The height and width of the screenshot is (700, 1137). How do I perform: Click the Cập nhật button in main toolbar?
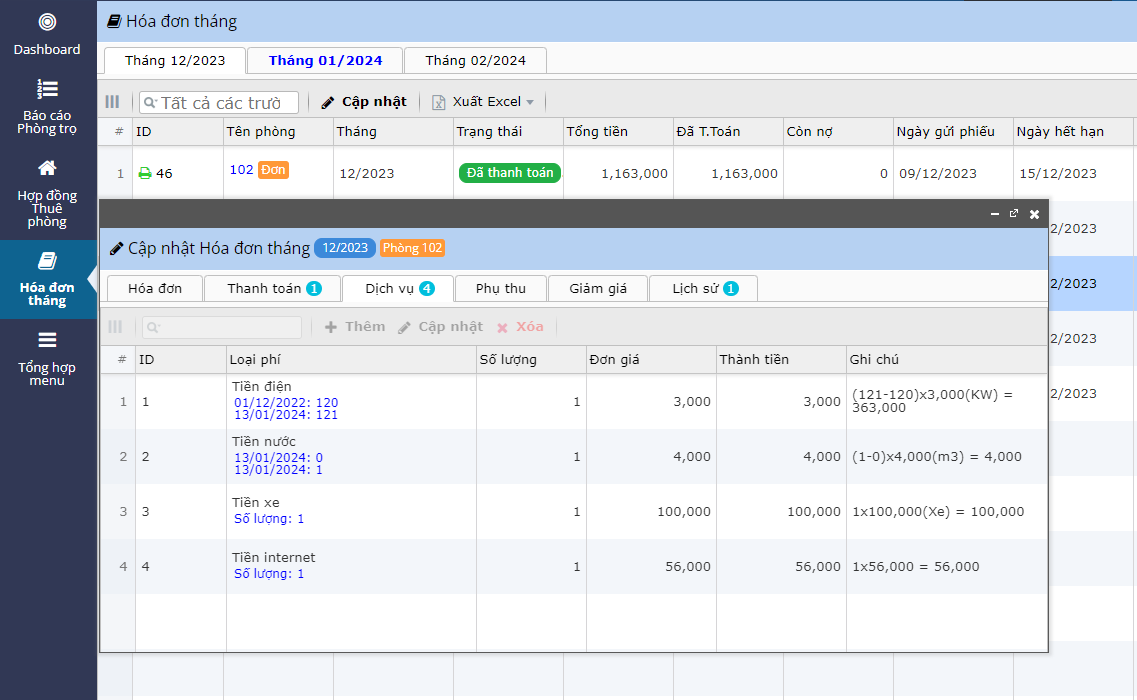tap(364, 102)
